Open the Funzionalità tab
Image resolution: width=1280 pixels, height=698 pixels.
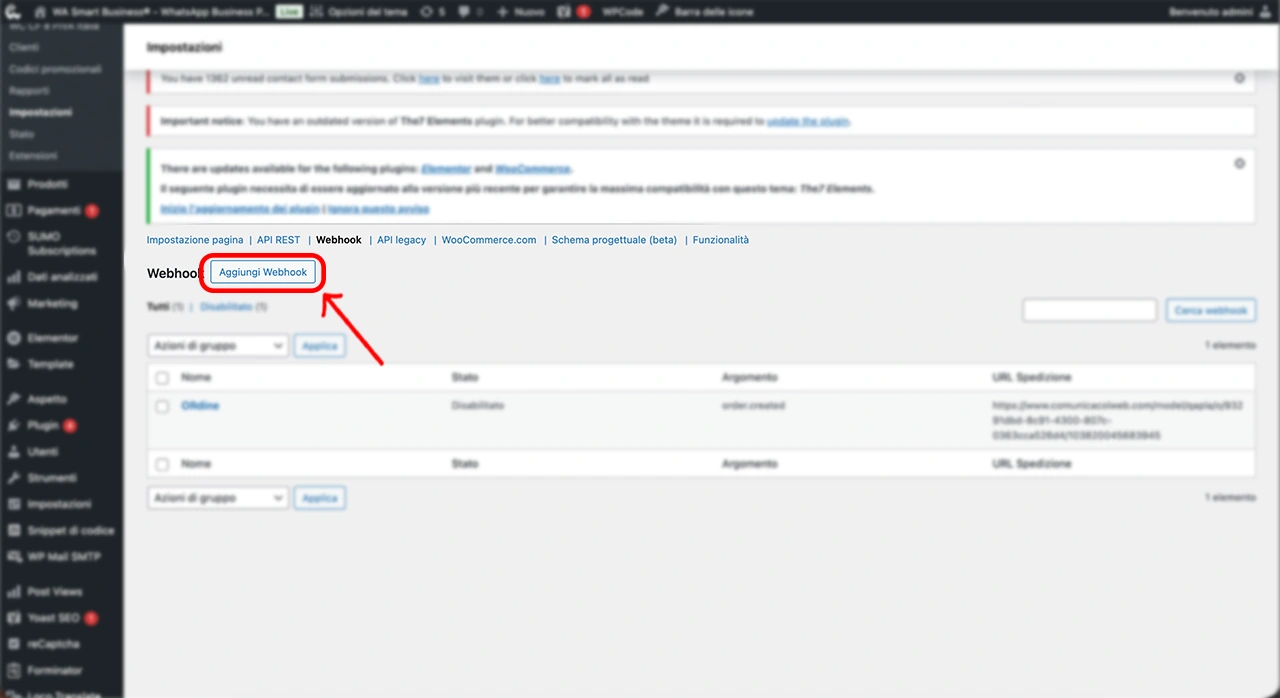coord(720,240)
